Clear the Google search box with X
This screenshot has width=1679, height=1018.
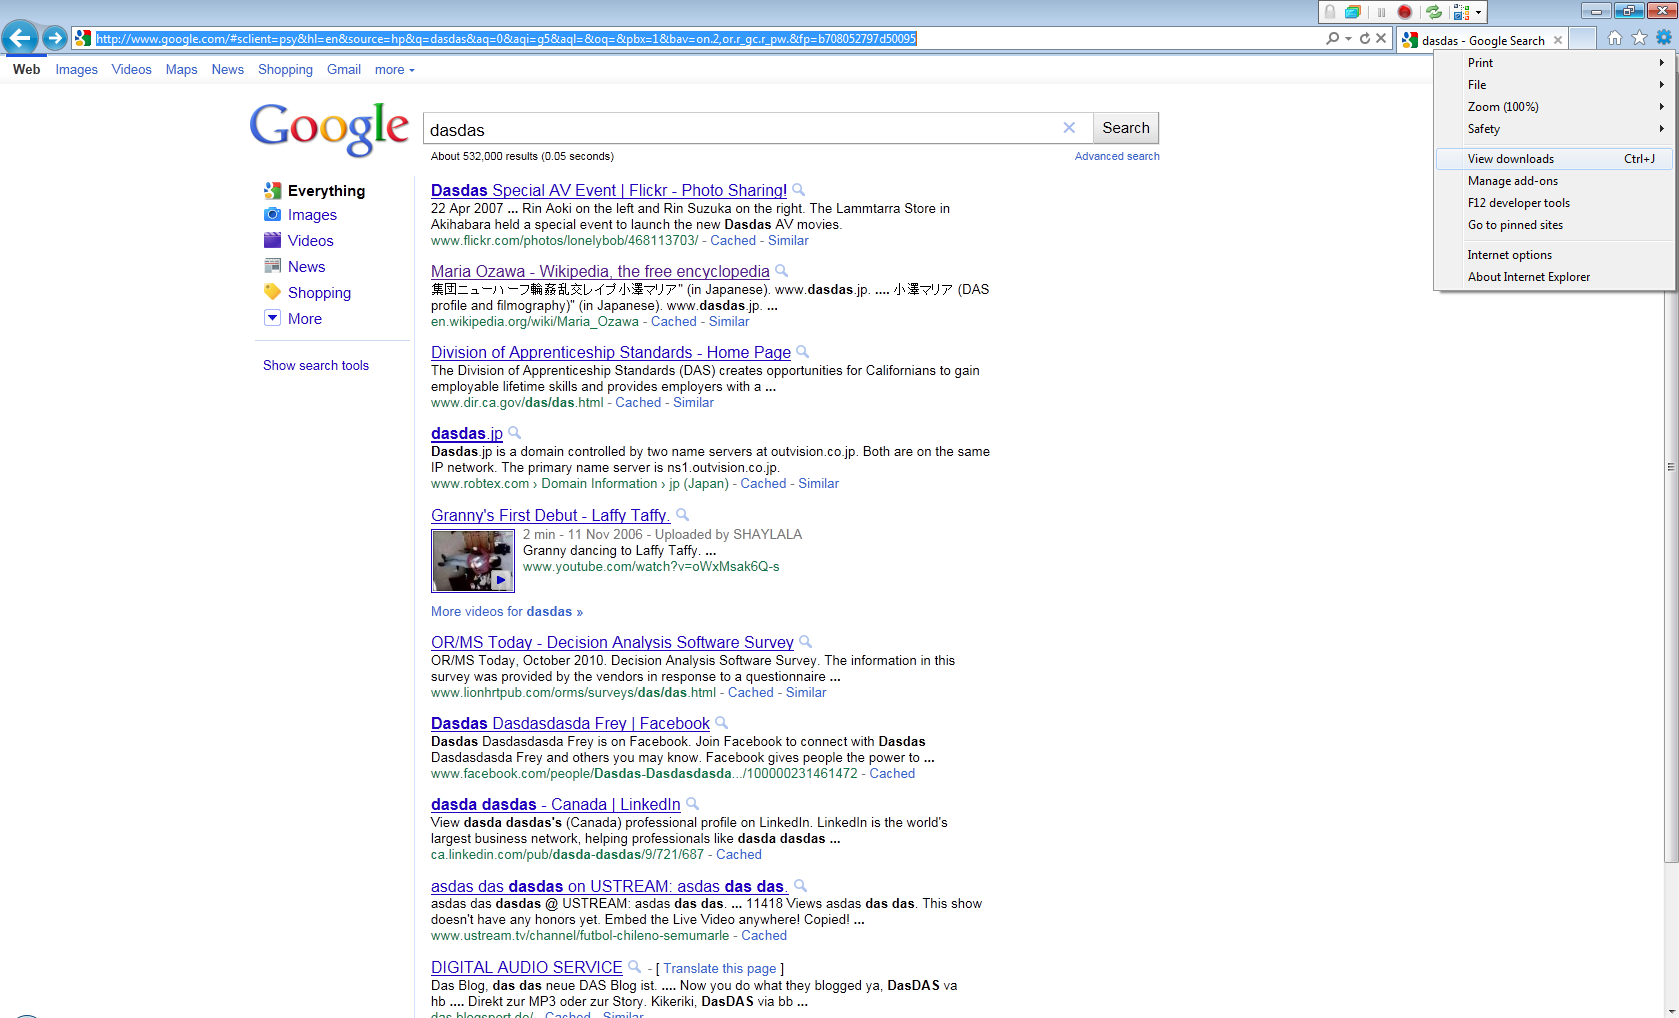pos(1069,128)
